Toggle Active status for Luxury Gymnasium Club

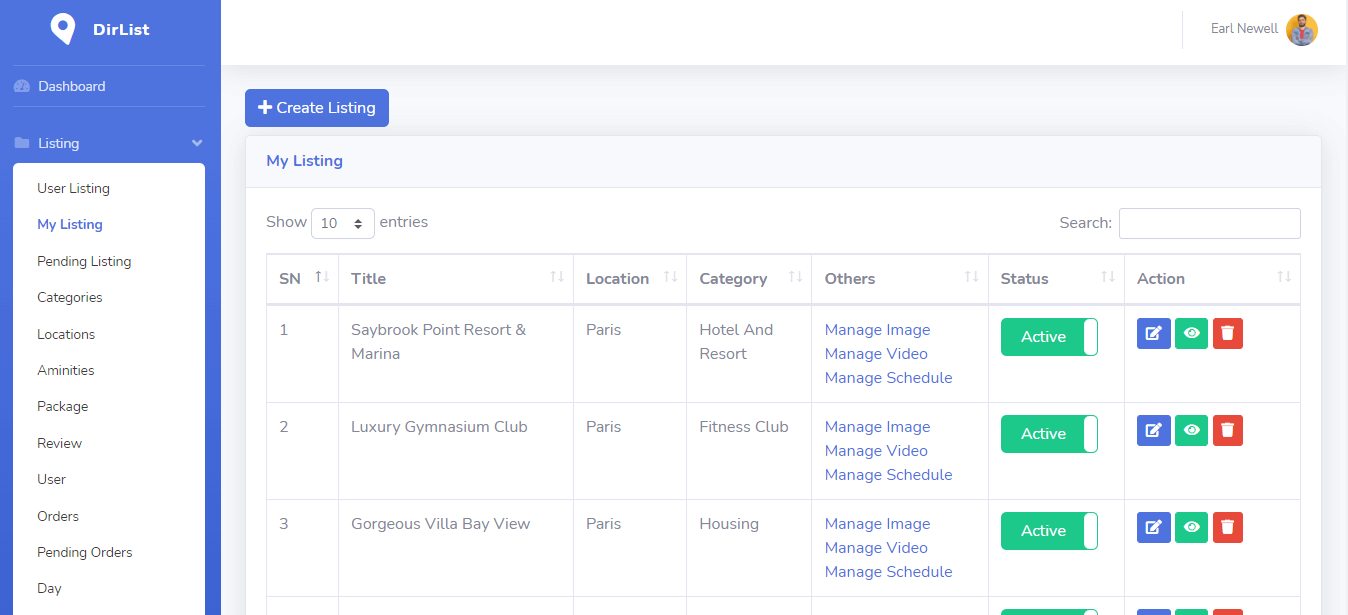pyautogui.click(x=1049, y=434)
